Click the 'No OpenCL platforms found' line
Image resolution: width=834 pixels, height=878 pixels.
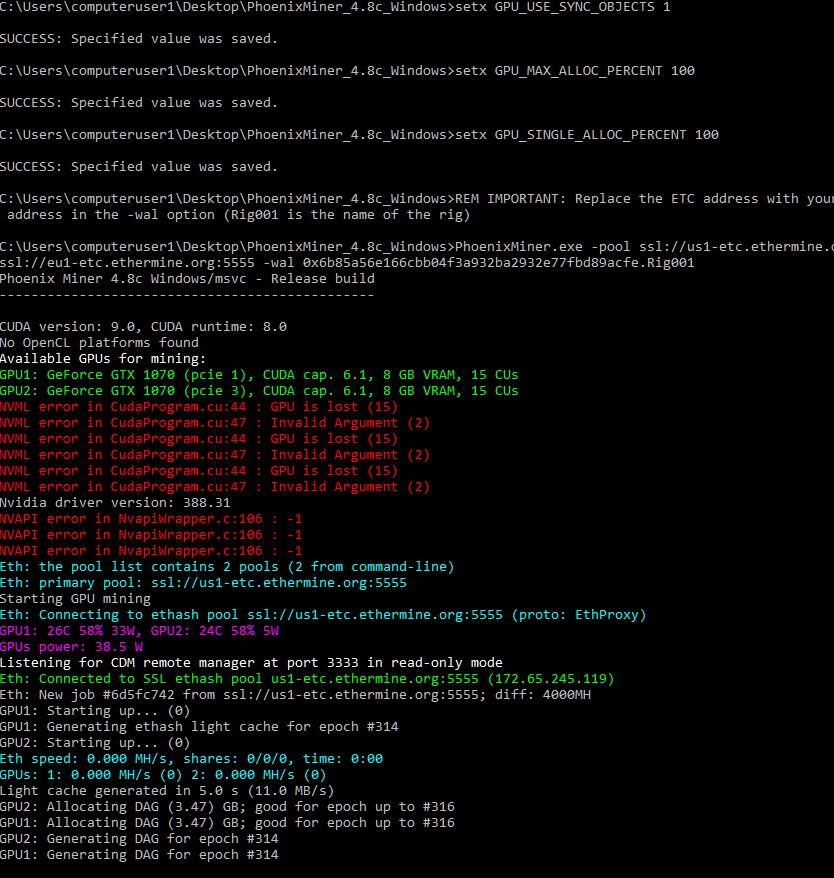click(x=99, y=343)
